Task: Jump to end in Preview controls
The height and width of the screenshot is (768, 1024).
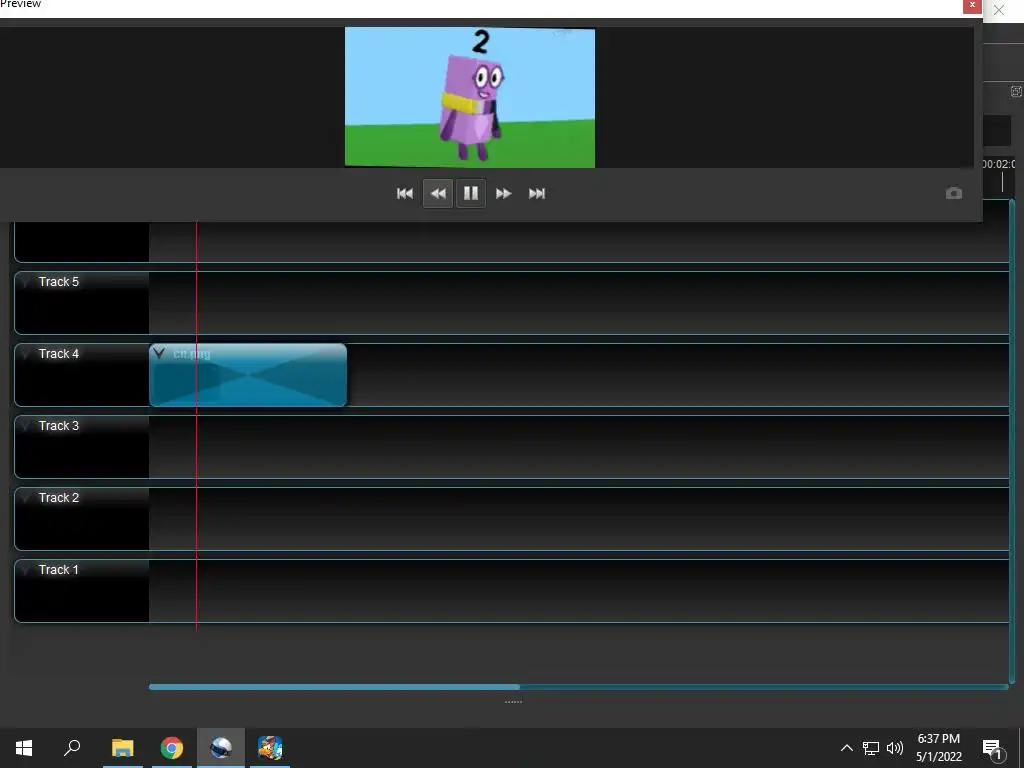Action: [x=537, y=193]
